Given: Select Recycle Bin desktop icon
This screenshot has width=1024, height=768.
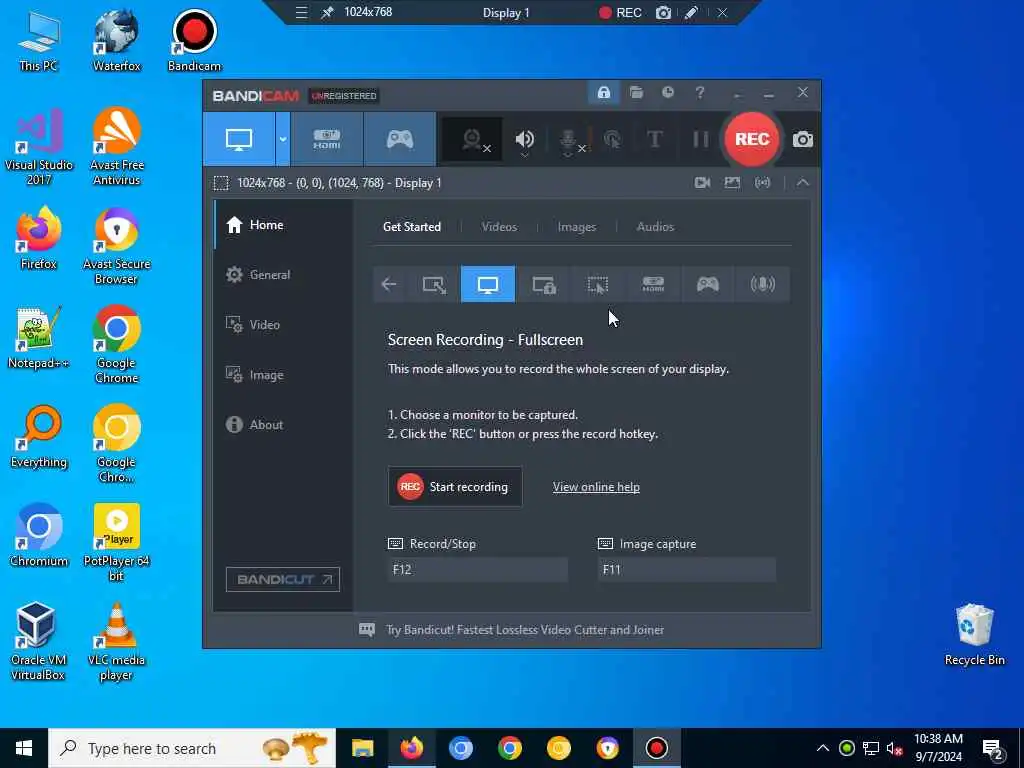Looking at the screenshot, I should coord(974,634).
